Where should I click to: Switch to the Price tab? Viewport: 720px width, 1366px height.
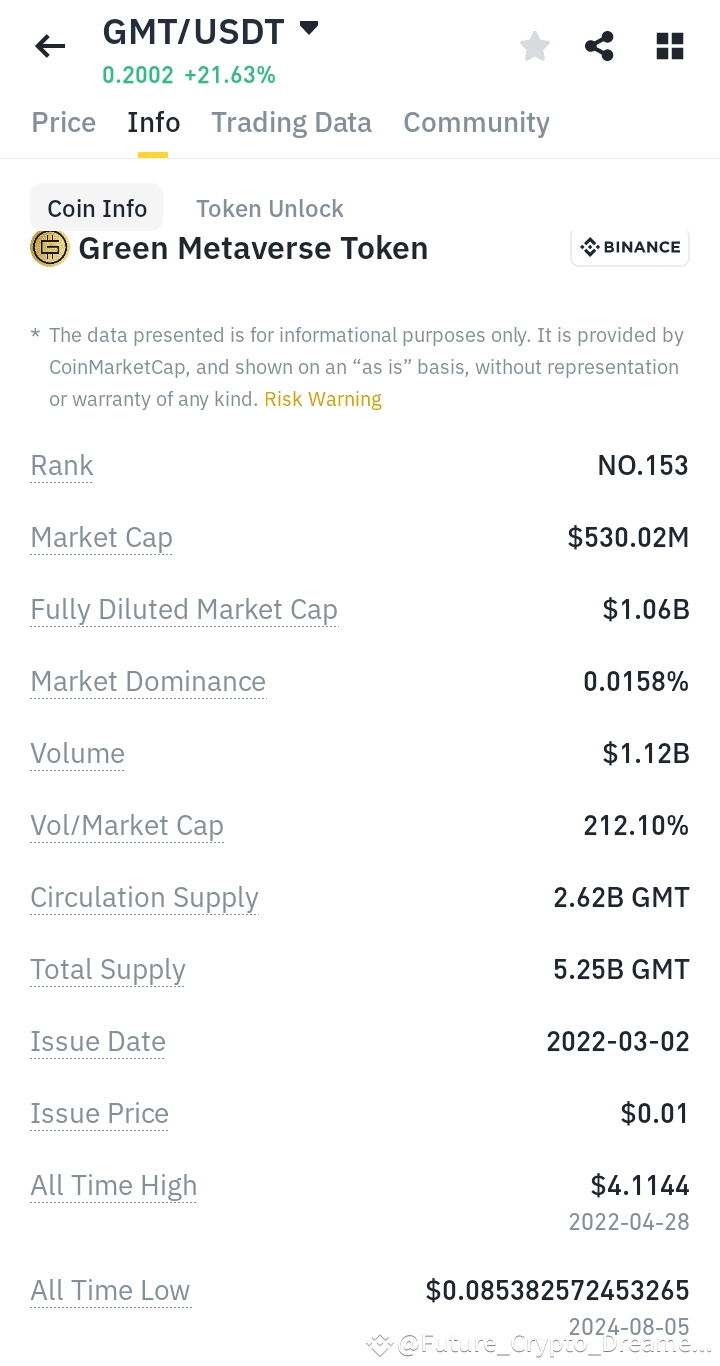[x=64, y=123]
